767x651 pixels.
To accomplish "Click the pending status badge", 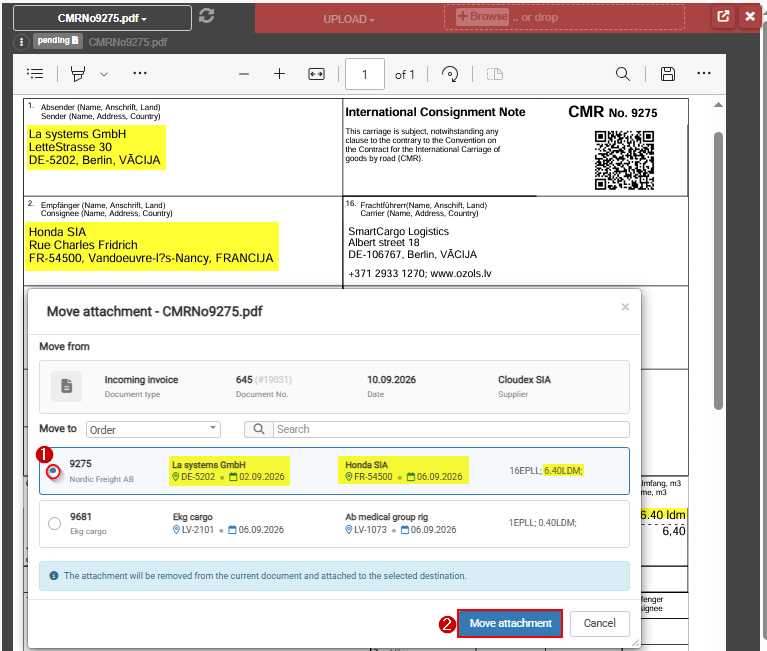I will [x=58, y=41].
